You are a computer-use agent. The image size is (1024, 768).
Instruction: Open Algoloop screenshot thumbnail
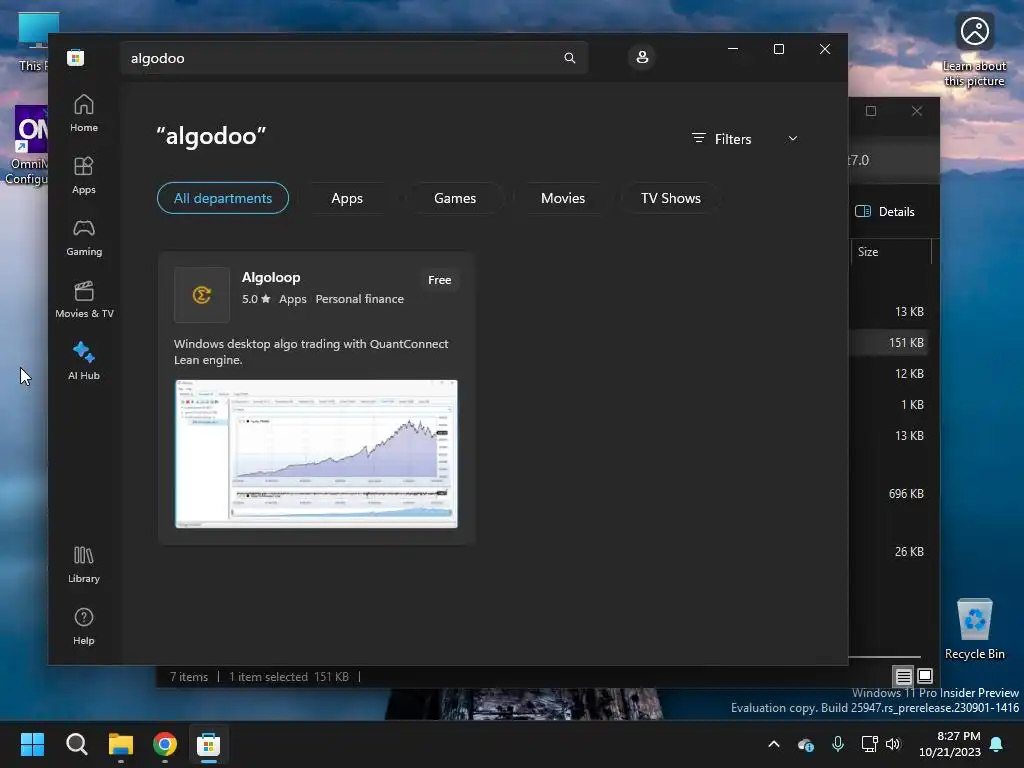pyautogui.click(x=316, y=454)
